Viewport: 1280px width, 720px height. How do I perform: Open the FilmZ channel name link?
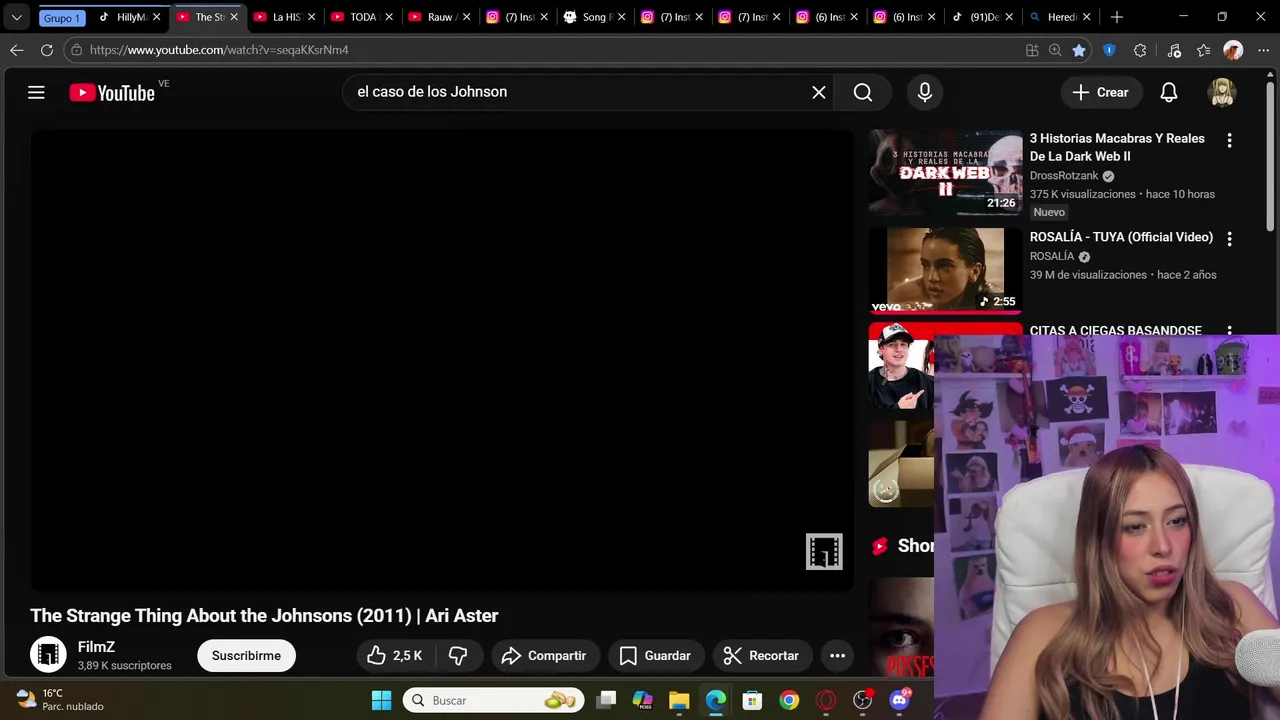(x=96, y=647)
